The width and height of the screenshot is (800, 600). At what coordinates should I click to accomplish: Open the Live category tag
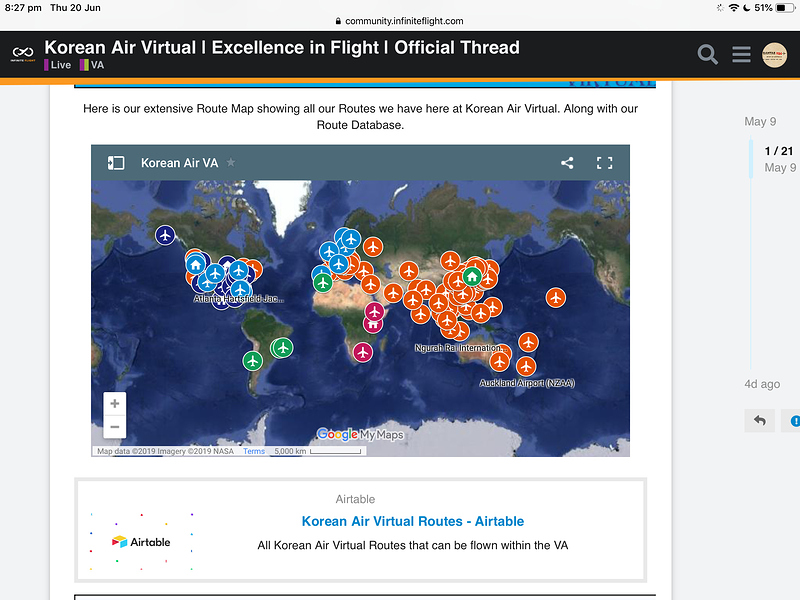click(x=58, y=65)
